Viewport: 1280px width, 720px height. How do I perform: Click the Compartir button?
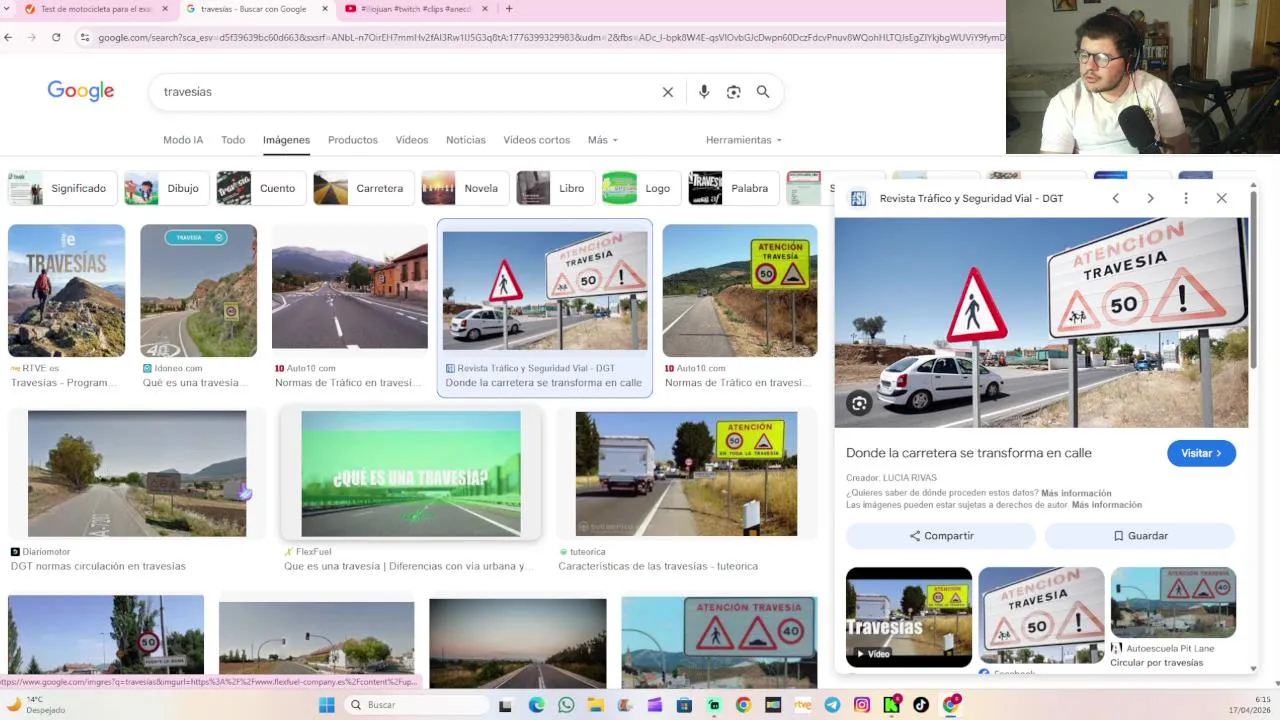[941, 536]
